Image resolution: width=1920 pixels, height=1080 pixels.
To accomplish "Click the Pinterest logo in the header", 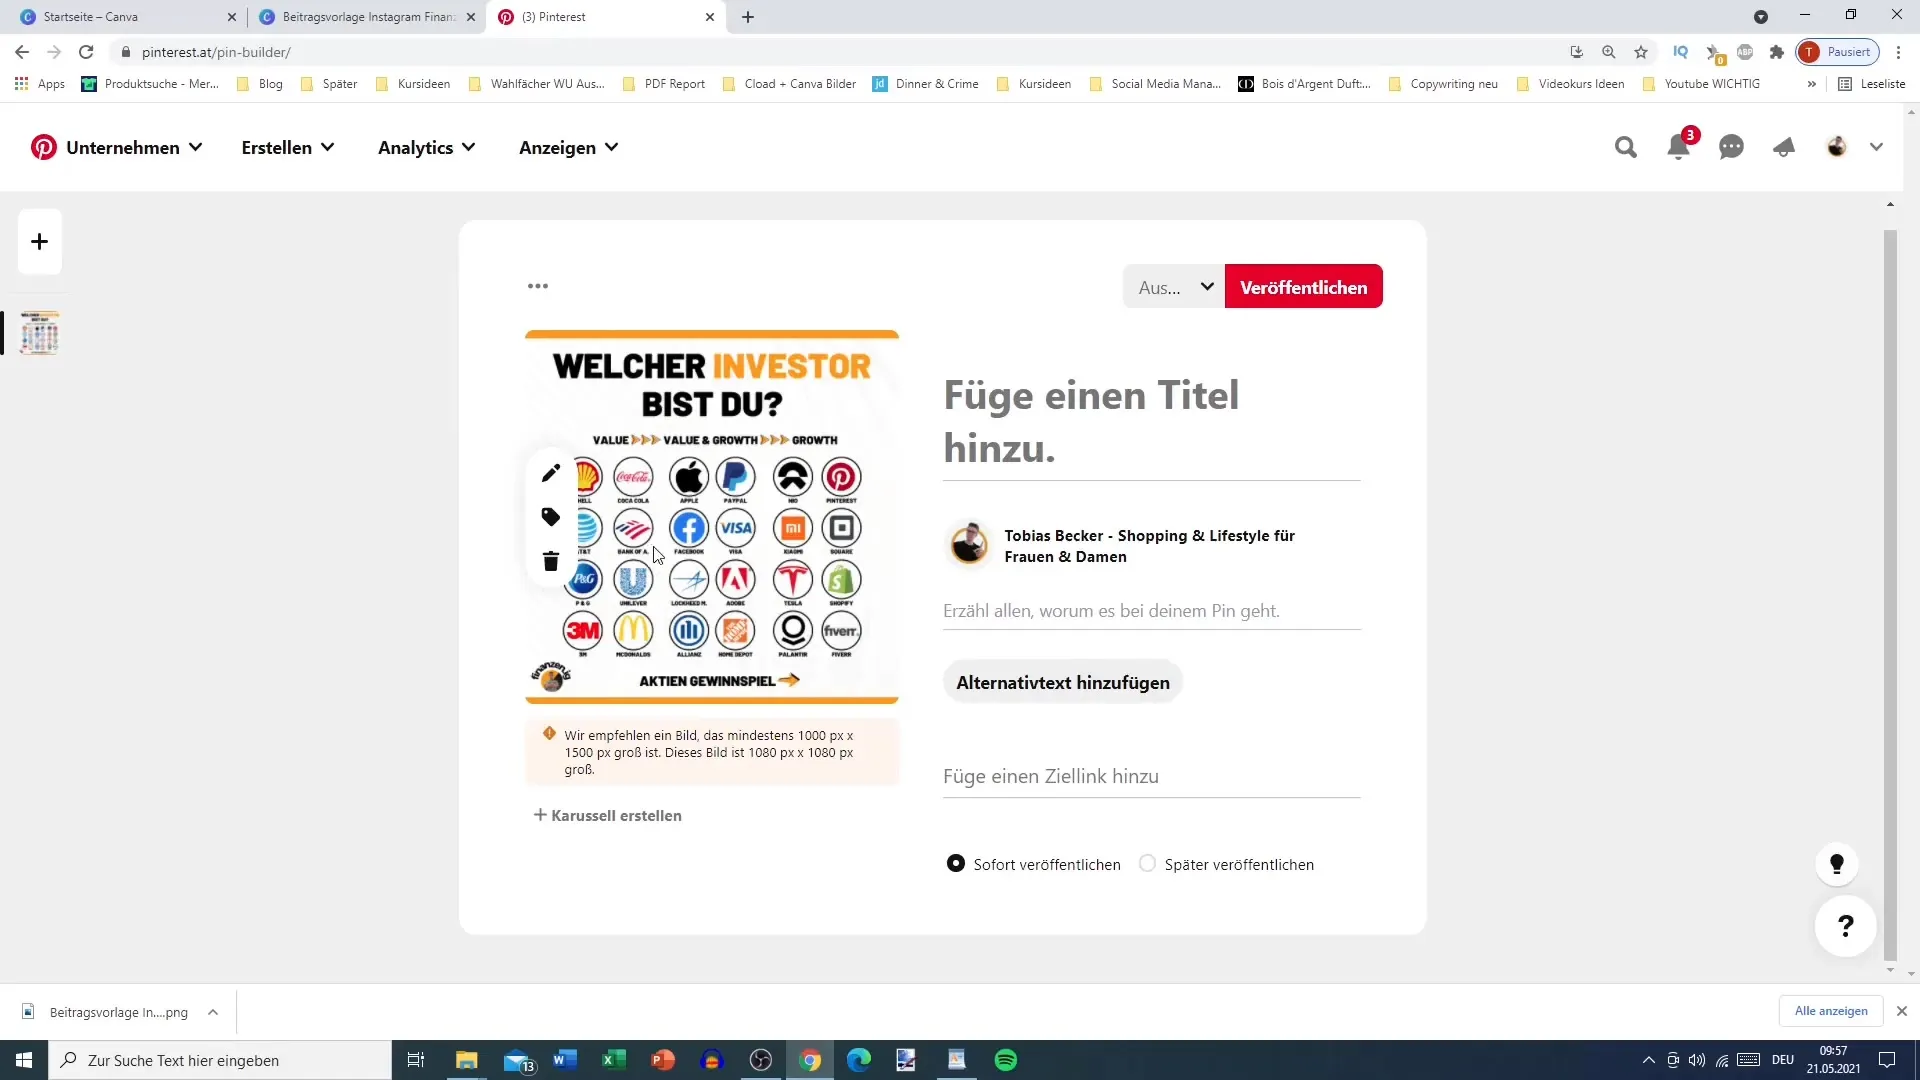I will click(x=44, y=147).
